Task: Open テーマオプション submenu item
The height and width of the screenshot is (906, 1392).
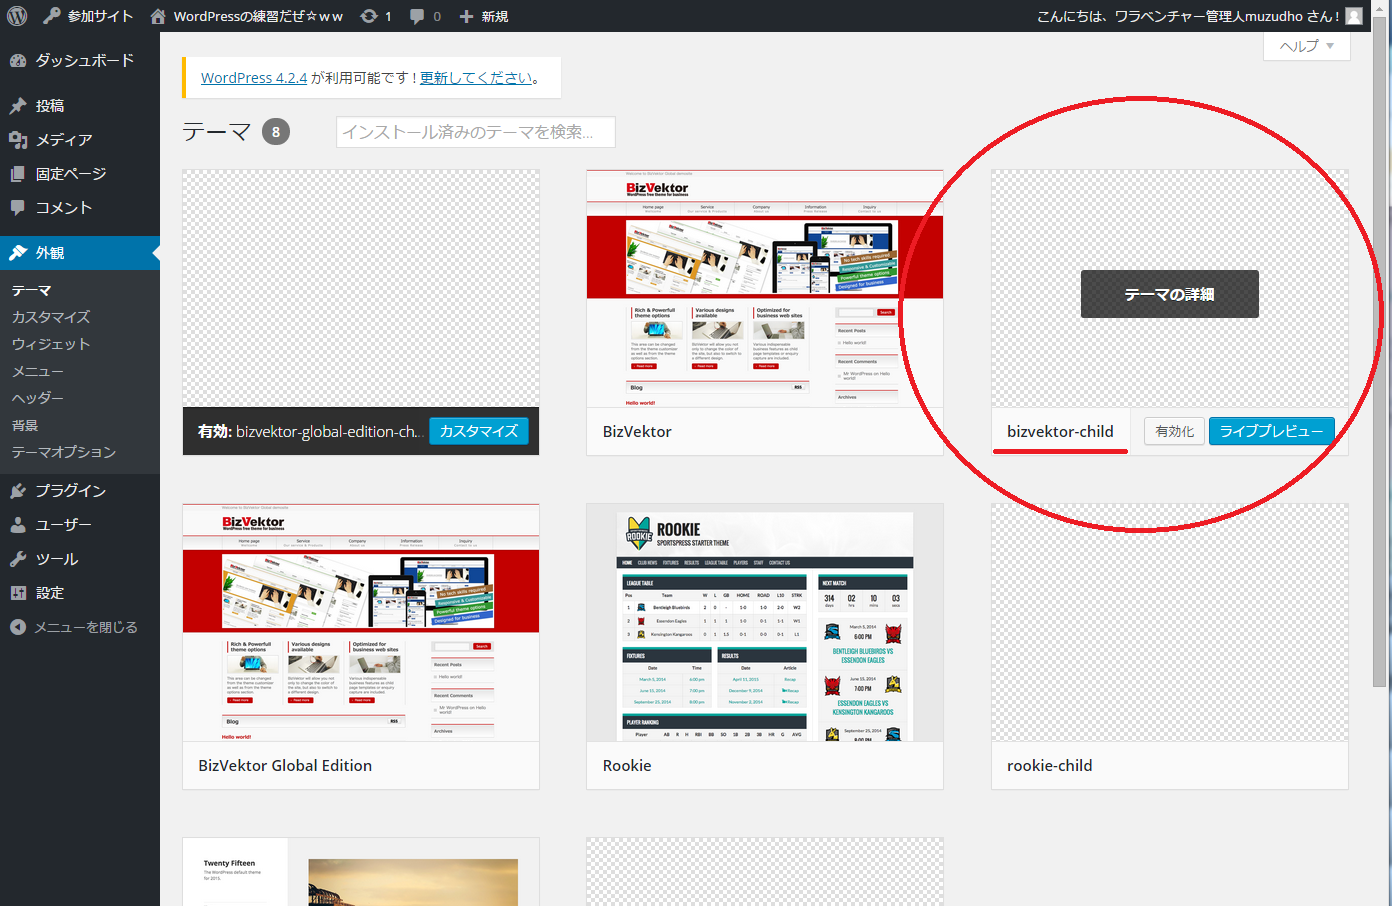Action: tap(64, 452)
